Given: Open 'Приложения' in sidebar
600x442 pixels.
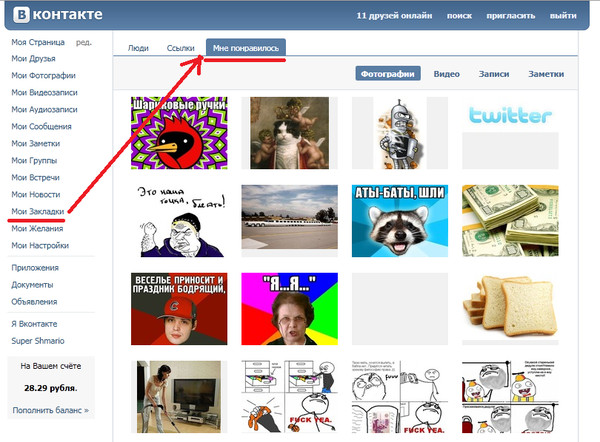Looking at the screenshot, I should [x=35, y=268].
